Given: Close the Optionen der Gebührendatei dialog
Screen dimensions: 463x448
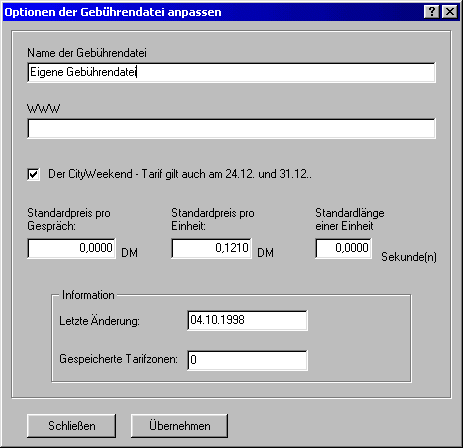Looking at the screenshot, I should click(x=449, y=12).
